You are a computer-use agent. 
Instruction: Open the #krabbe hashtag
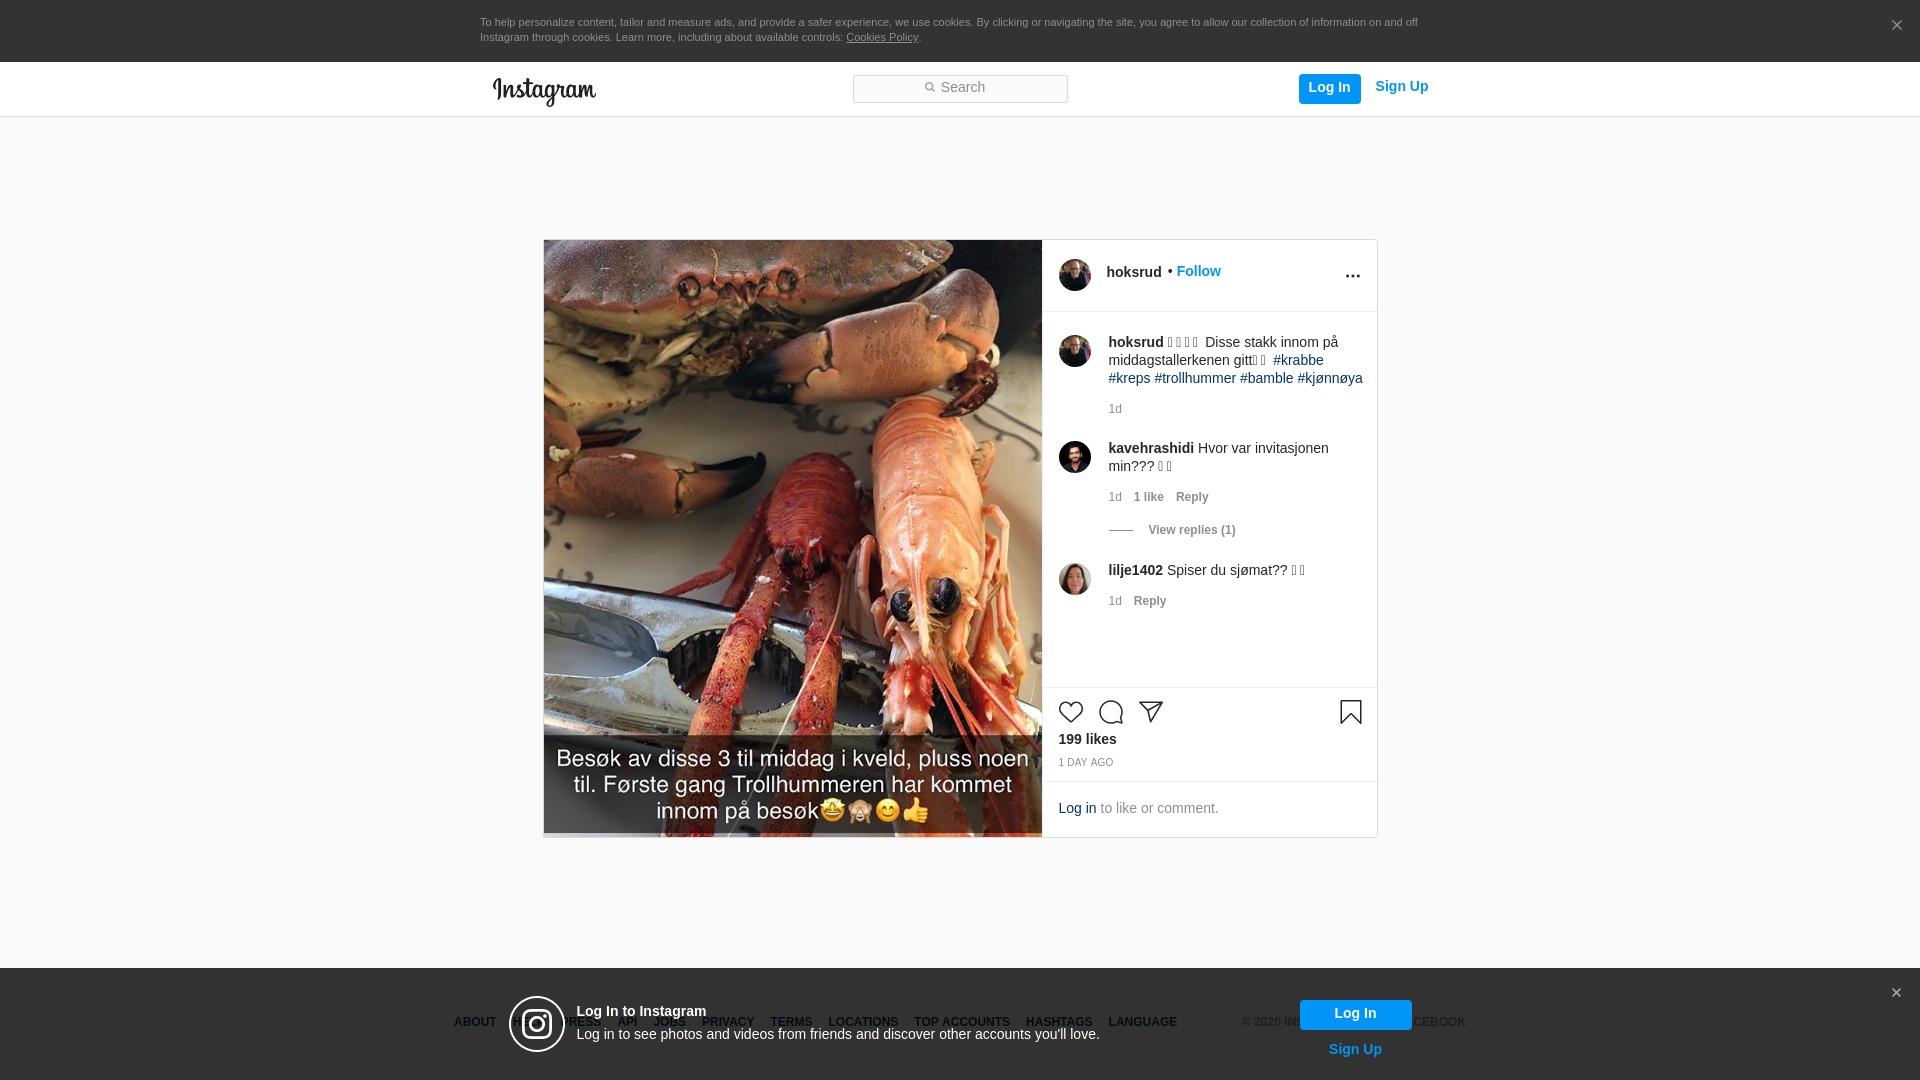click(1298, 360)
